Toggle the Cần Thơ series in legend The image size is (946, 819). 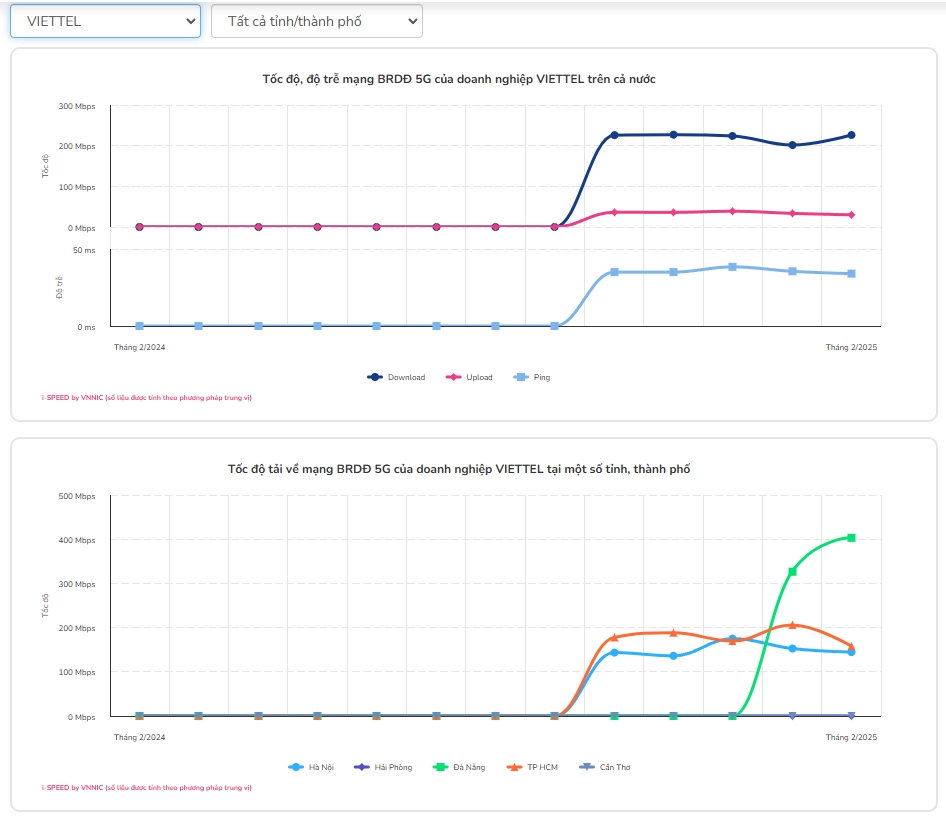[605, 767]
